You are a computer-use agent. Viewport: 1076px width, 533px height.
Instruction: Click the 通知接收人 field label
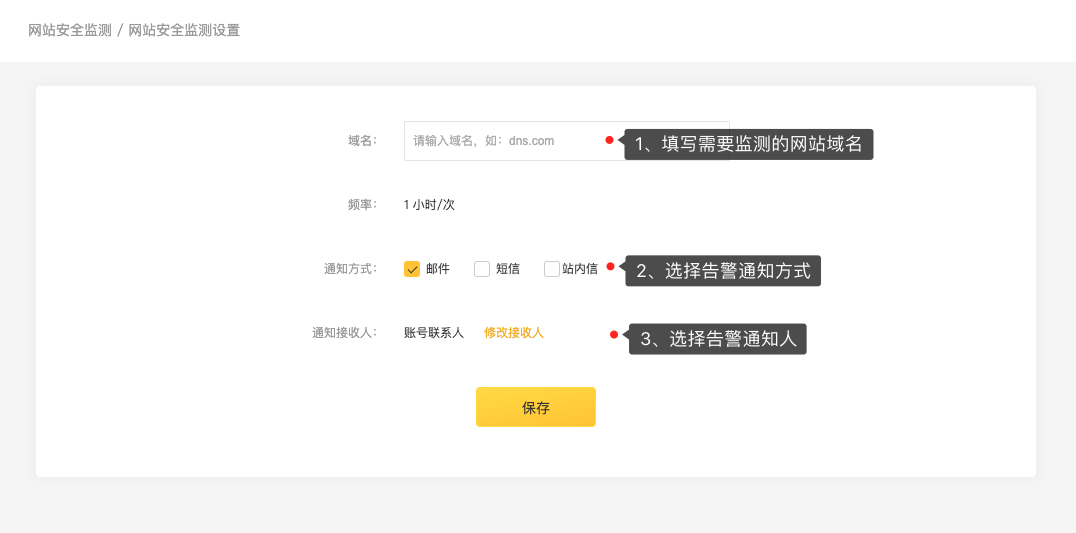tap(344, 333)
